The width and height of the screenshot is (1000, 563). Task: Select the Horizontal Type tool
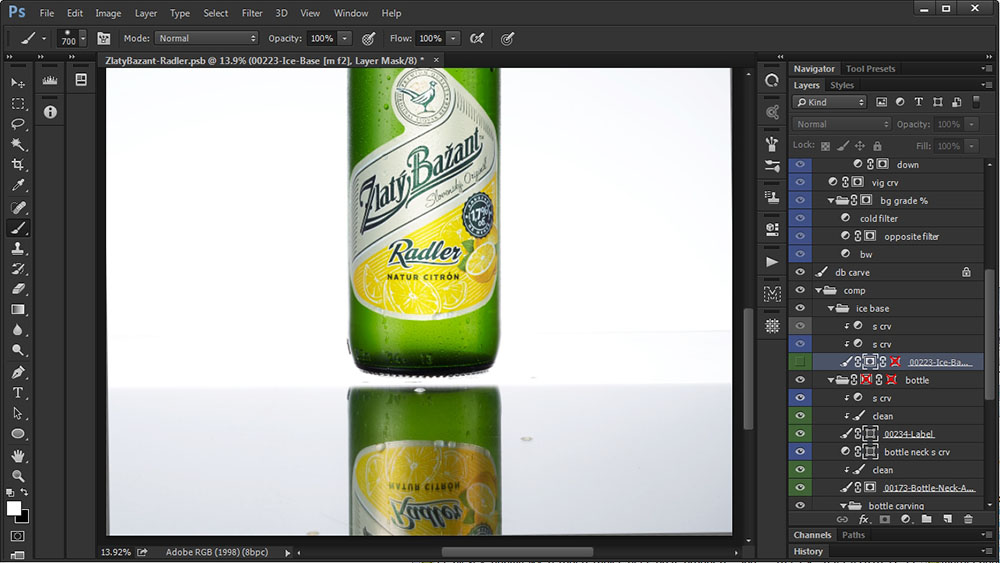coord(18,392)
